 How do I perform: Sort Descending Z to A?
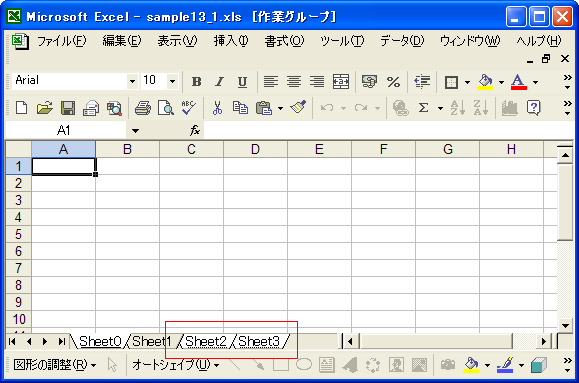pos(481,108)
